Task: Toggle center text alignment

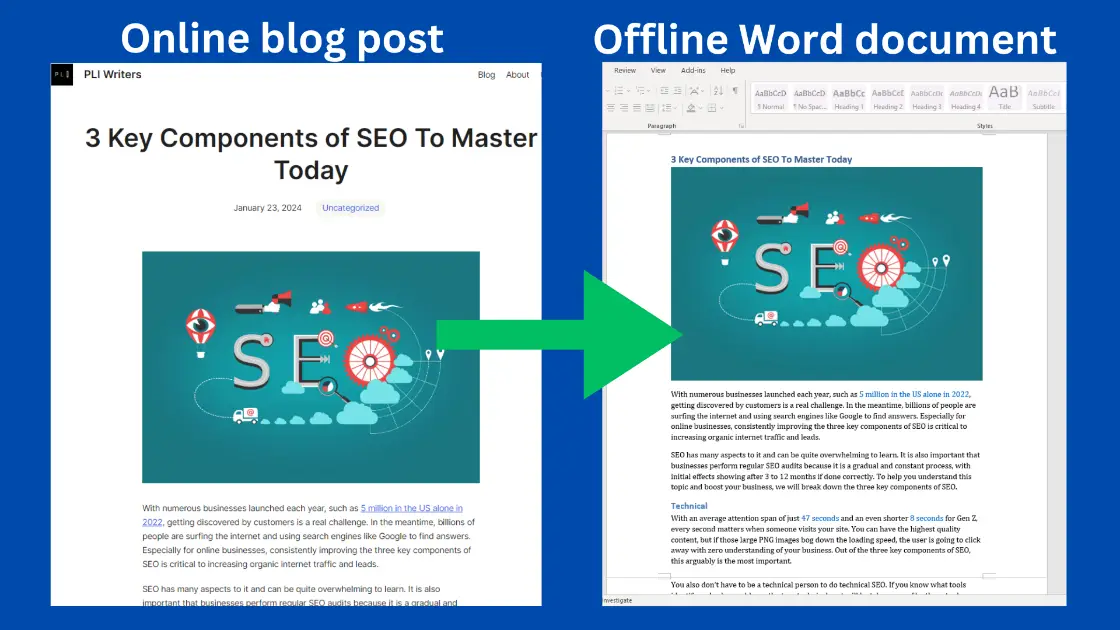Action: click(624, 108)
